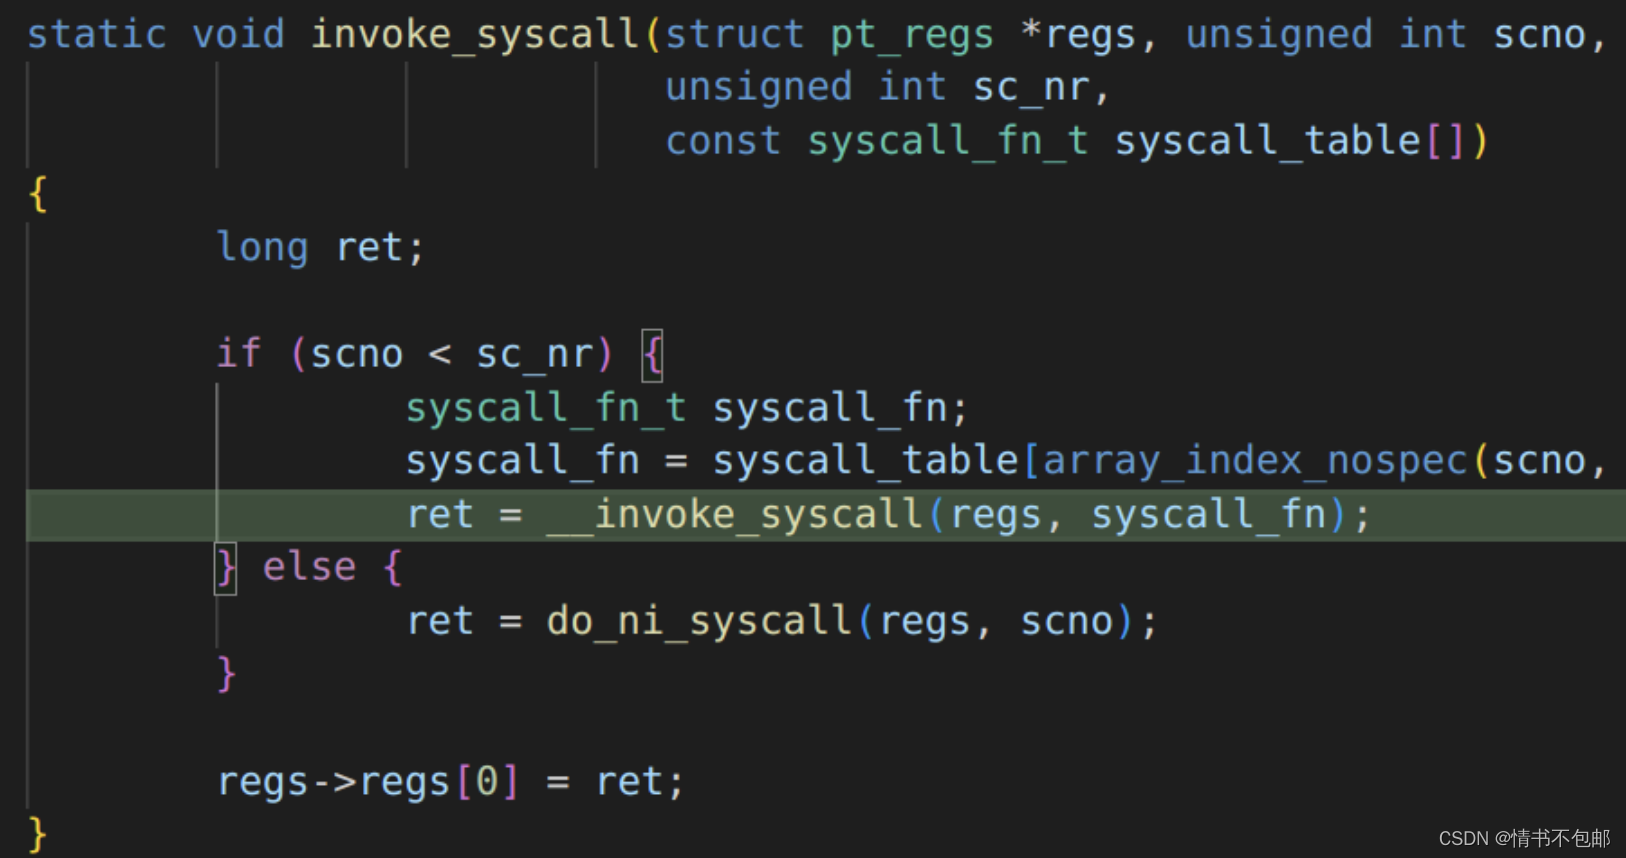The width and height of the screenshot is (1626, 858).
Task: Click the syscall_table[] parameter in the signature
Action: click(x=1291, y=141)
